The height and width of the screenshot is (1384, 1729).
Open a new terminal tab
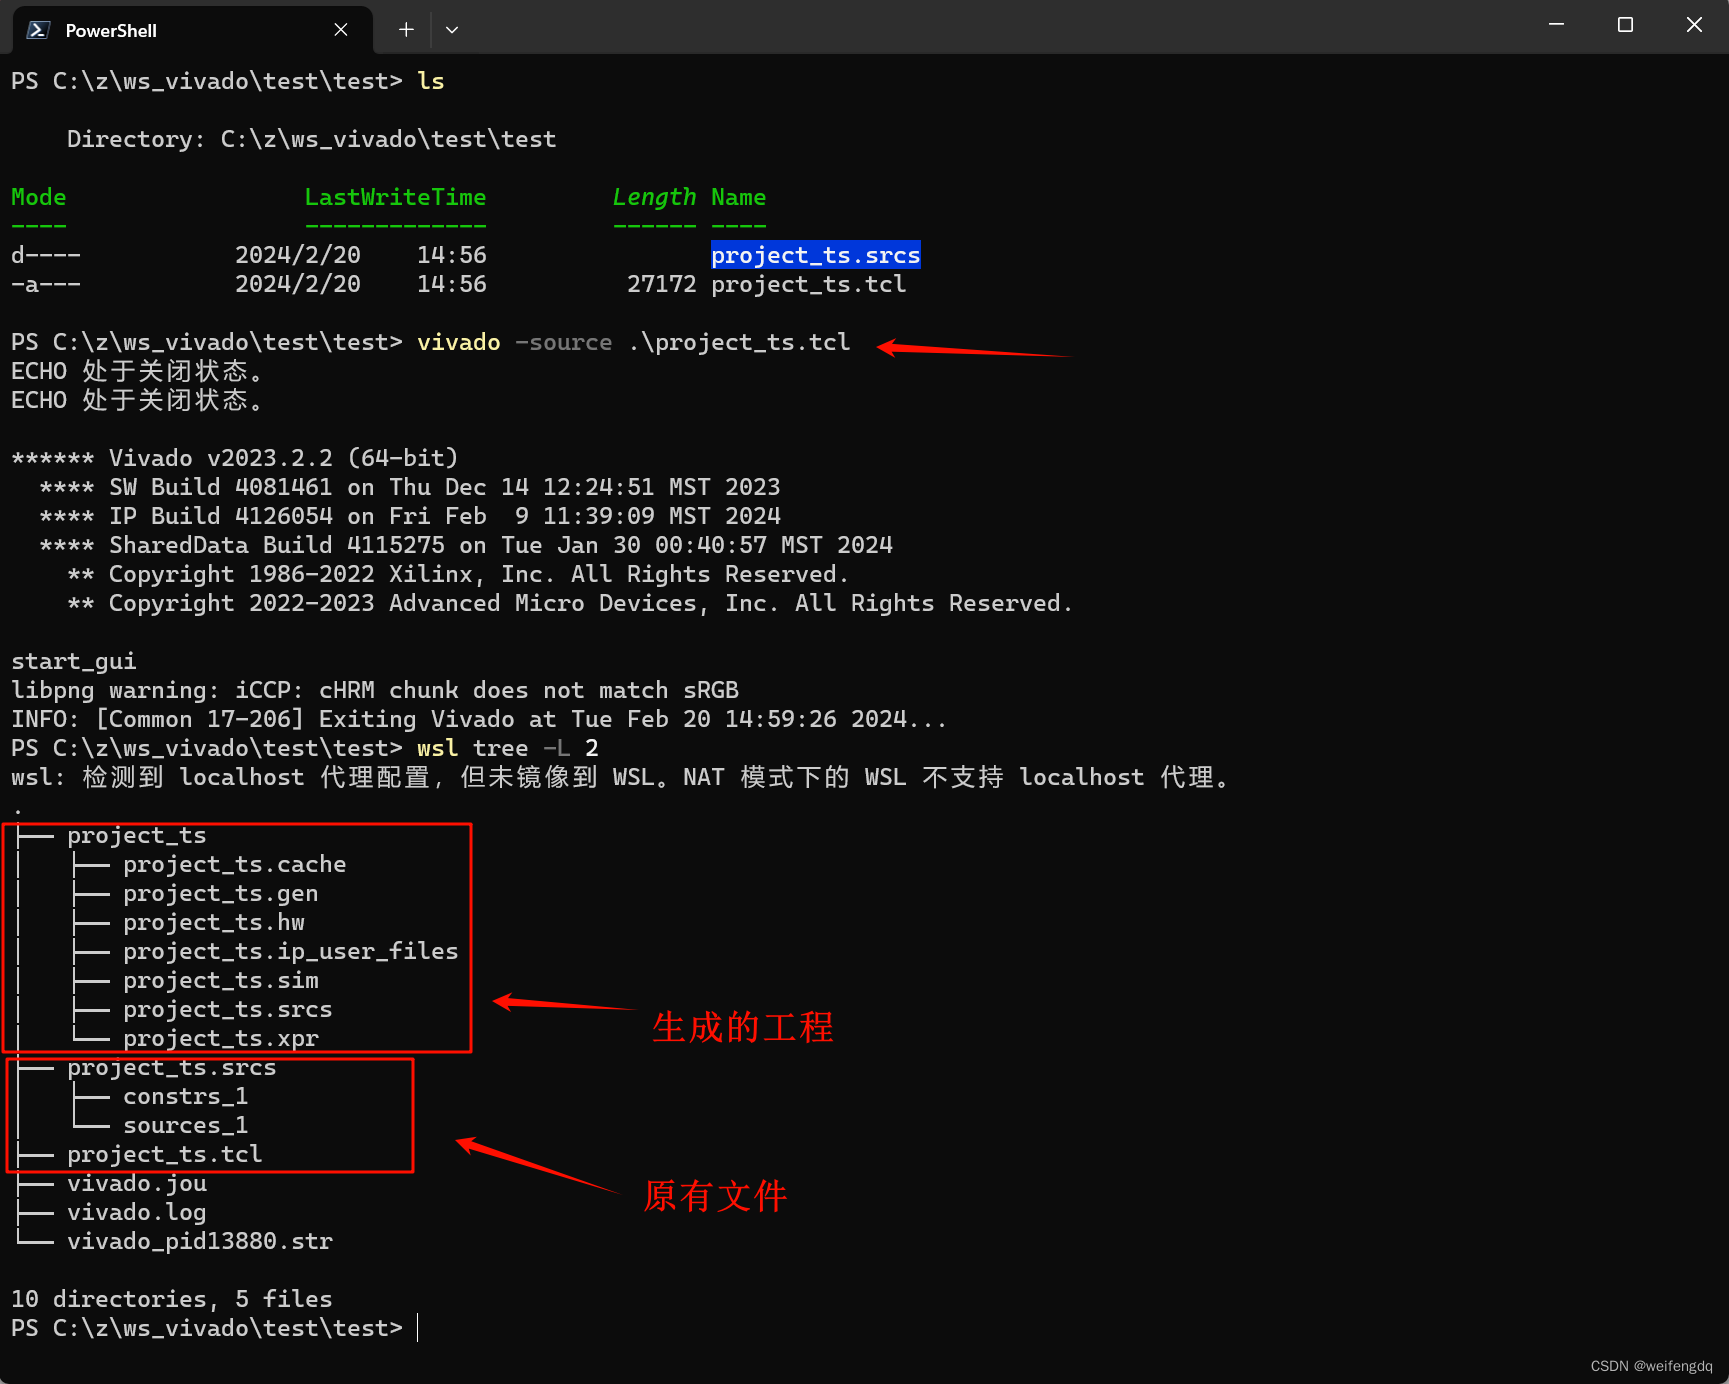pos(406,30)
